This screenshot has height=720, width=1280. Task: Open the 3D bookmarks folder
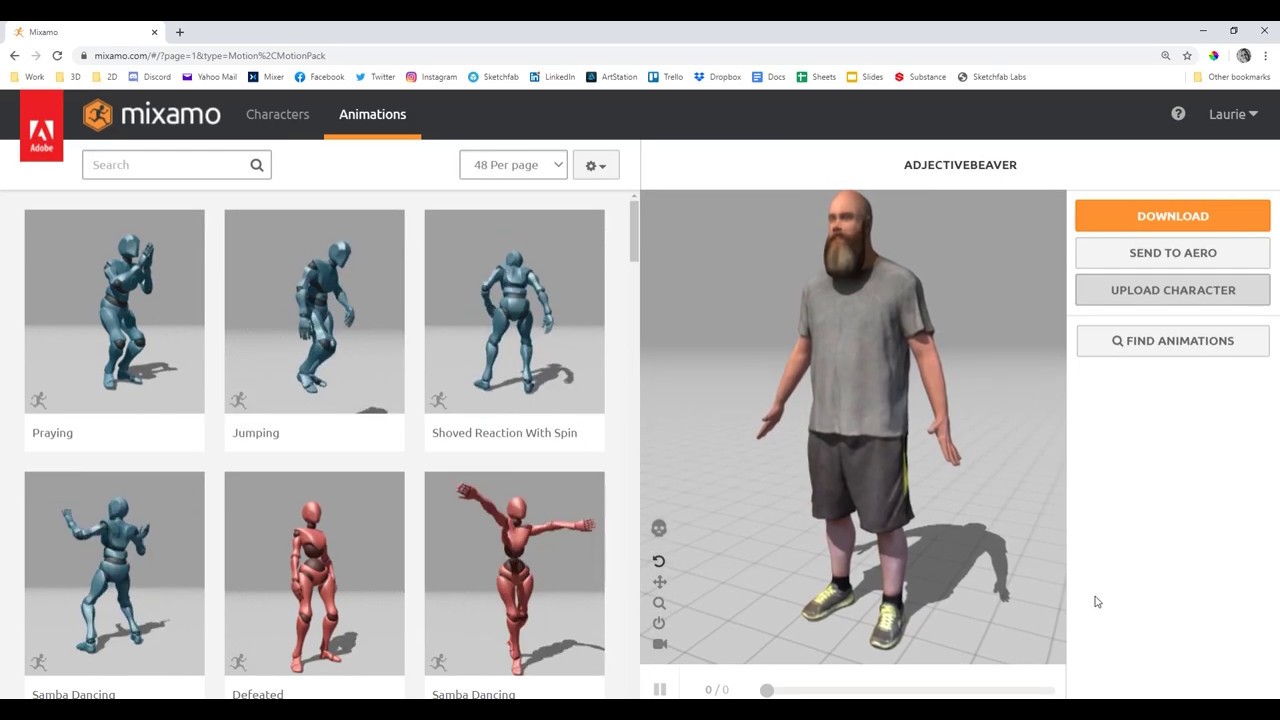coord(68,77)
